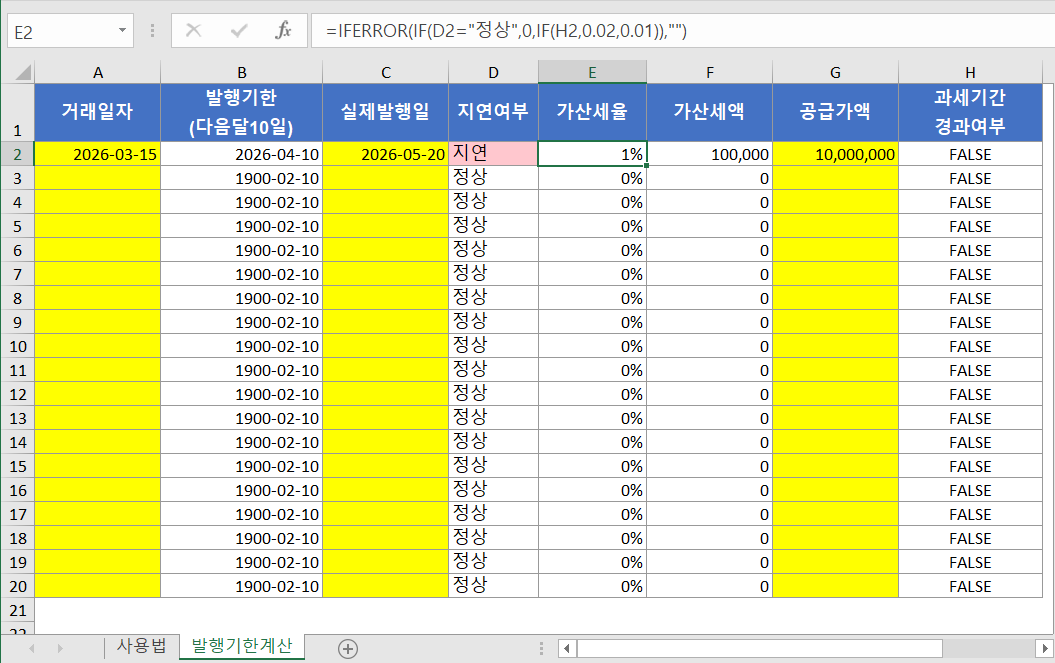
Task: Select row 2 header
Action: click(17, 154)
